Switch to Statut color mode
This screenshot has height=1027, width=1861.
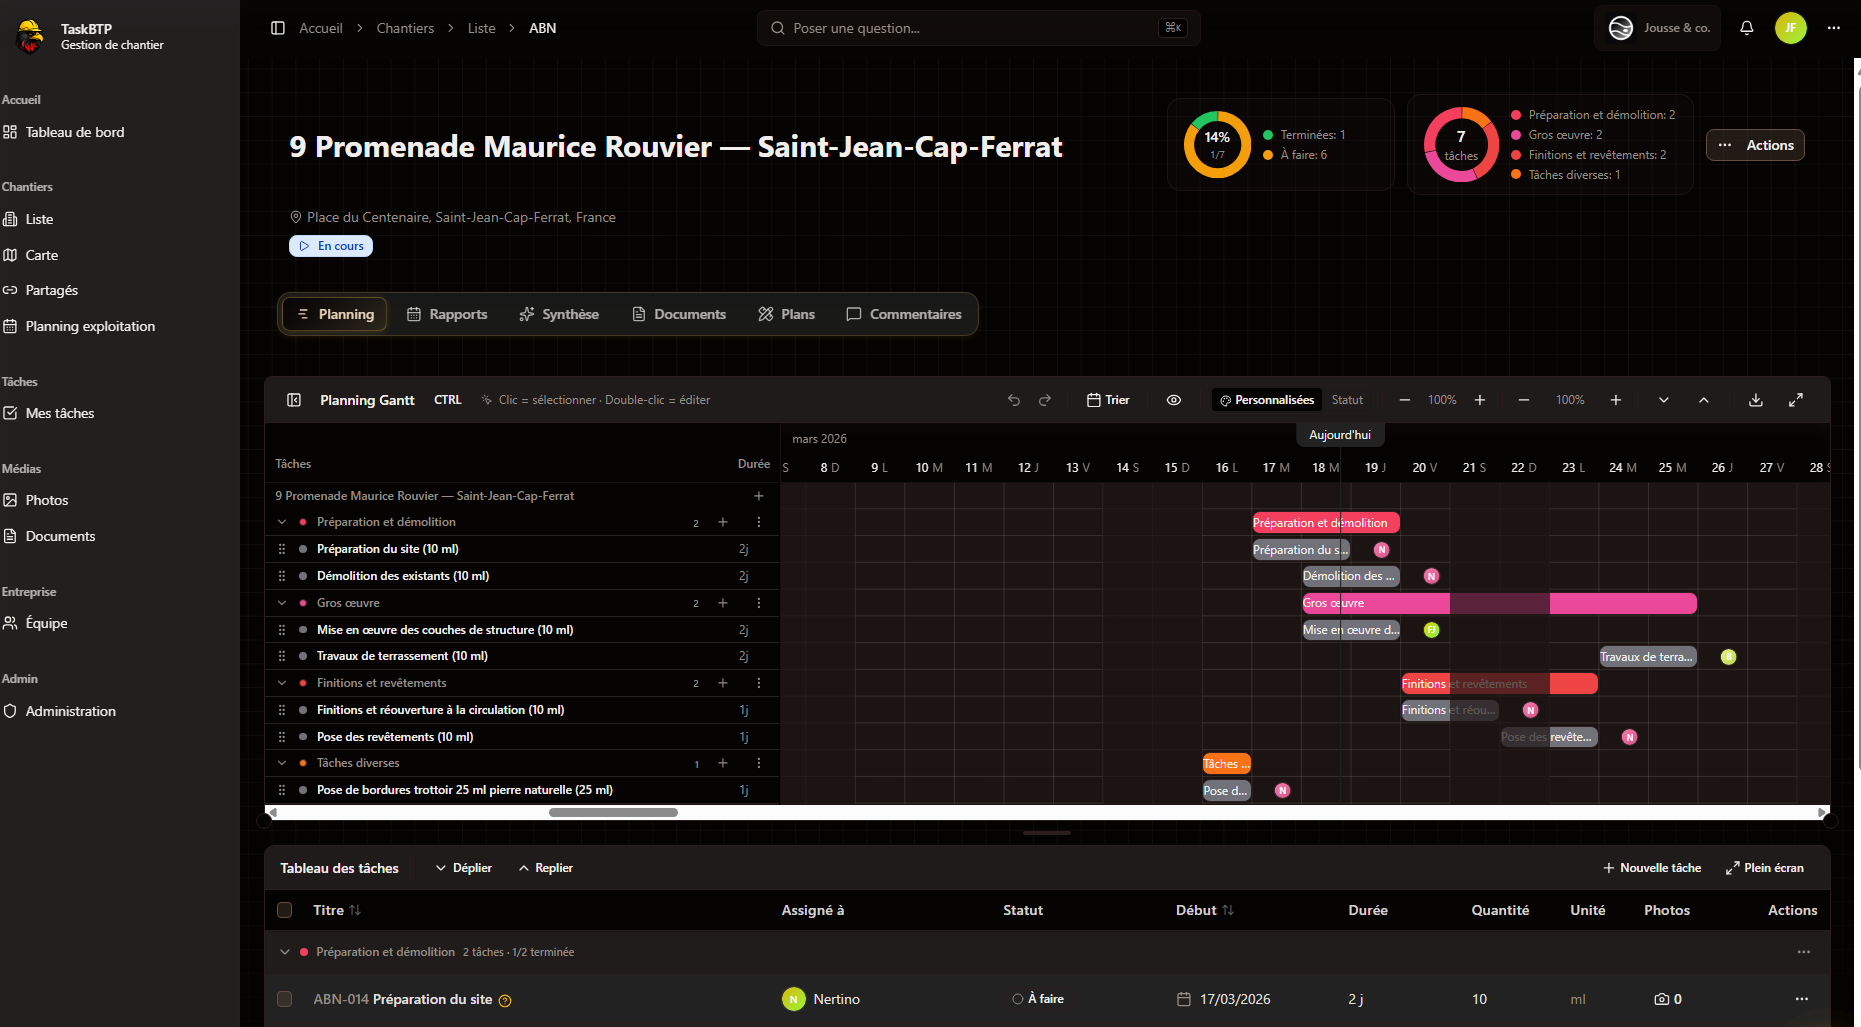(x=1347, y=400)
